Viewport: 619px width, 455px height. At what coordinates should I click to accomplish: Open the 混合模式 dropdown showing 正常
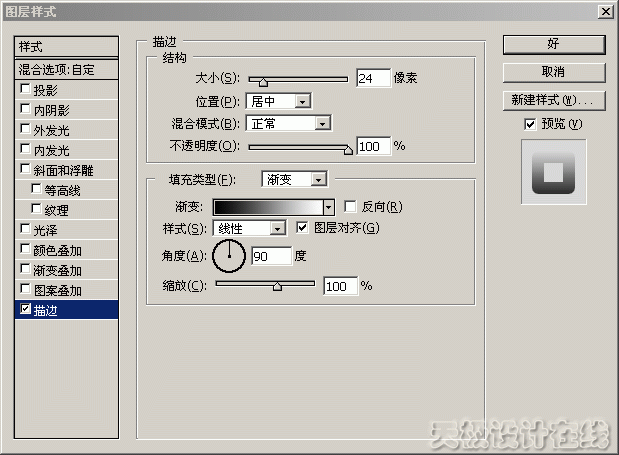(x=289, y=124)
